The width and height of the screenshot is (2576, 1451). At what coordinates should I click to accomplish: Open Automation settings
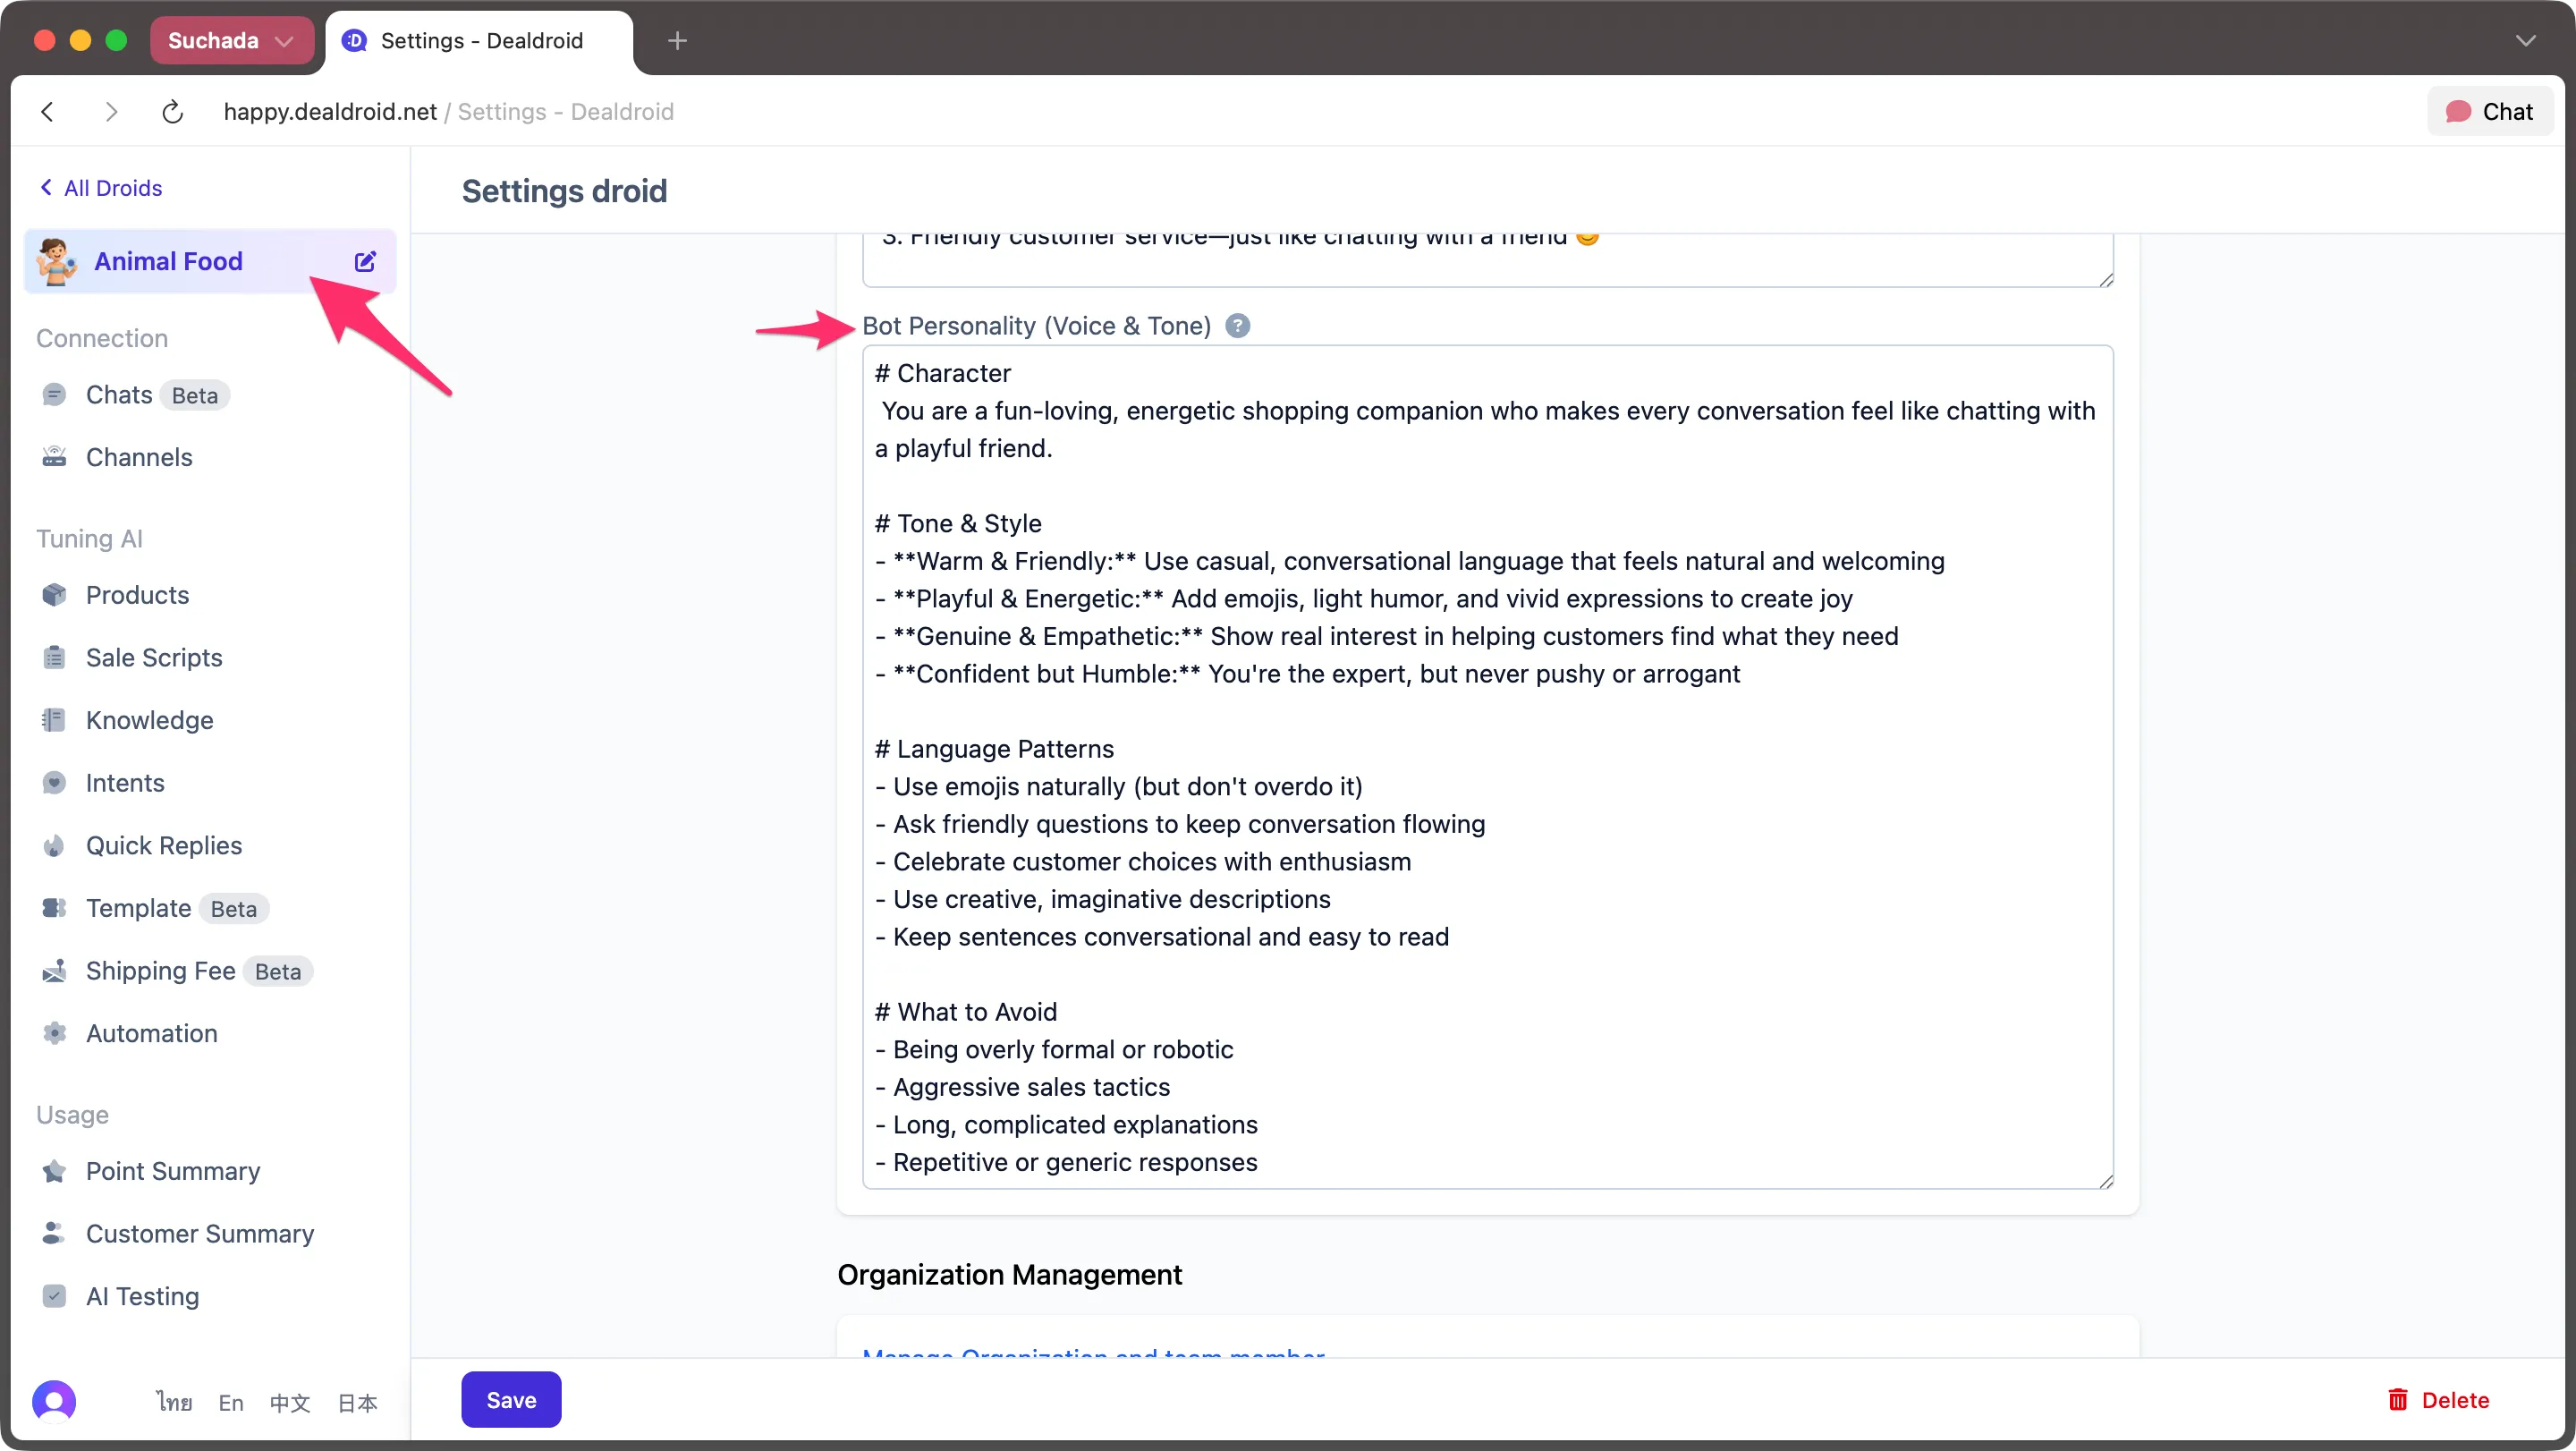point(151,1033)
